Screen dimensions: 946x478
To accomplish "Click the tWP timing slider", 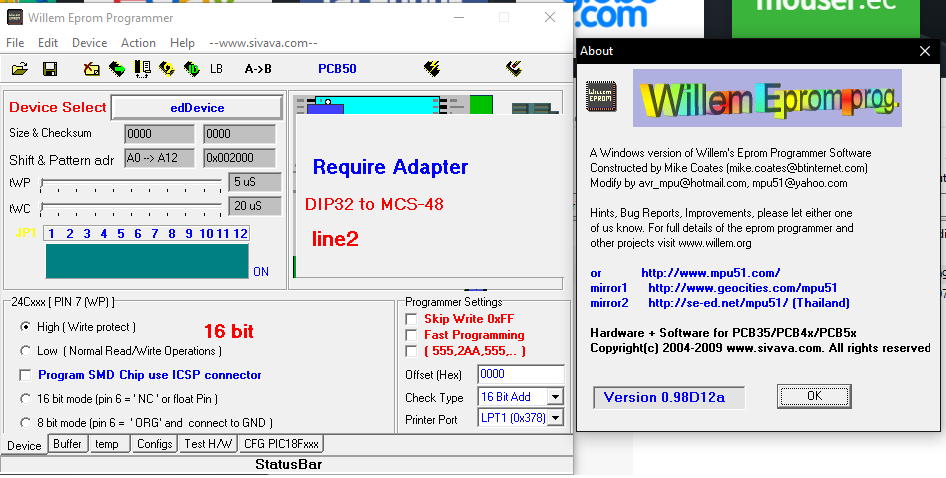I will click(132, 184).
